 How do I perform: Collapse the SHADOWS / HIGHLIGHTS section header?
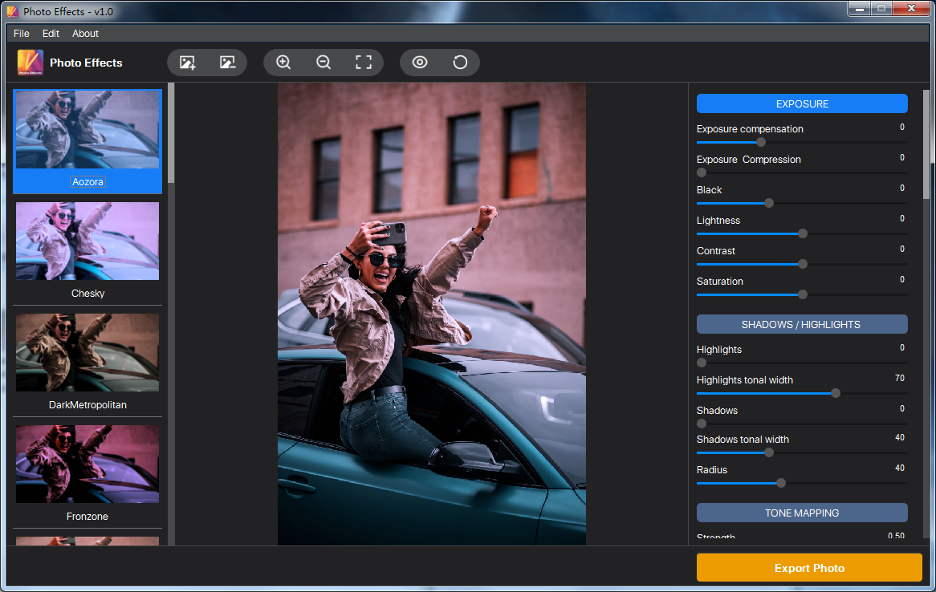(x=801, y=325)
